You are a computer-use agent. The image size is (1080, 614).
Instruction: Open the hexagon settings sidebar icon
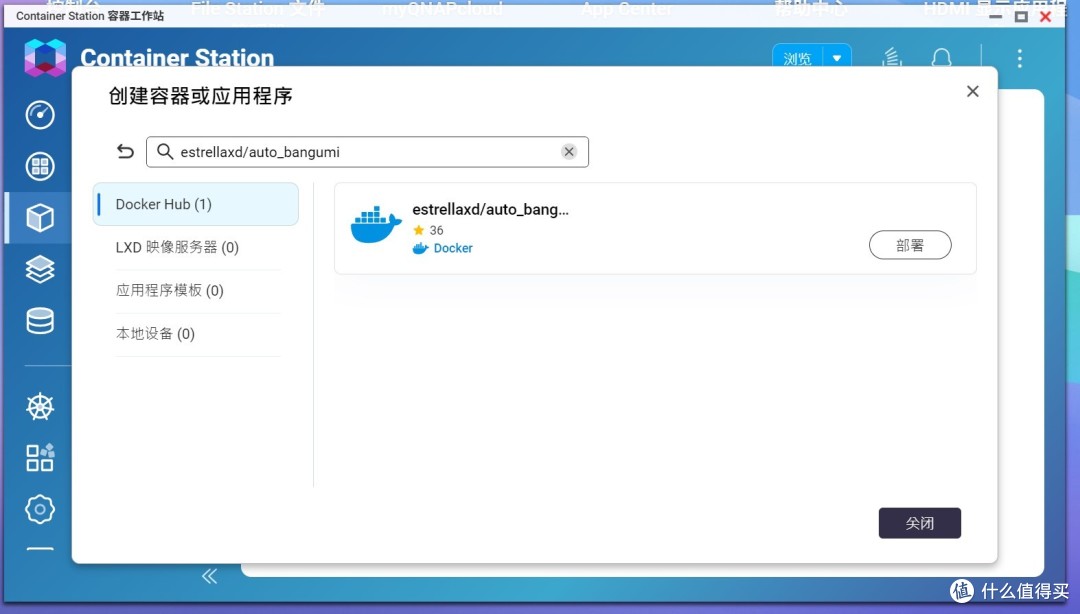(40, 509)
